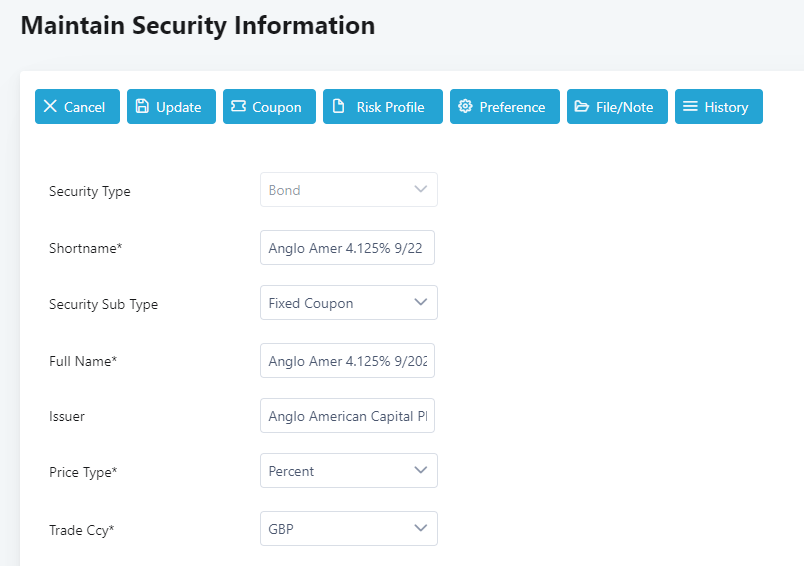Click inside the Full Name text field
The image size is (804, 566).
coord(347,360)
